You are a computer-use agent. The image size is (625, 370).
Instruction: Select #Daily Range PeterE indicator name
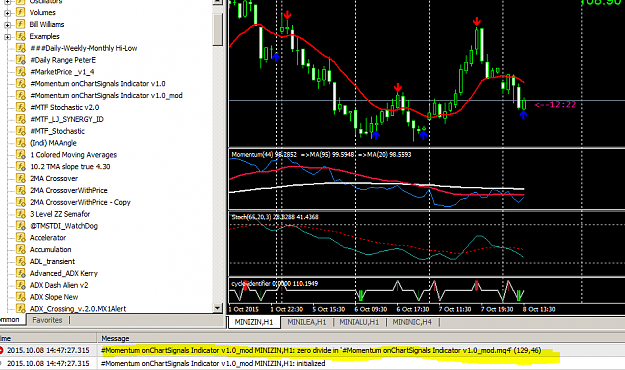pyautogui.click(x=63, y=60)
